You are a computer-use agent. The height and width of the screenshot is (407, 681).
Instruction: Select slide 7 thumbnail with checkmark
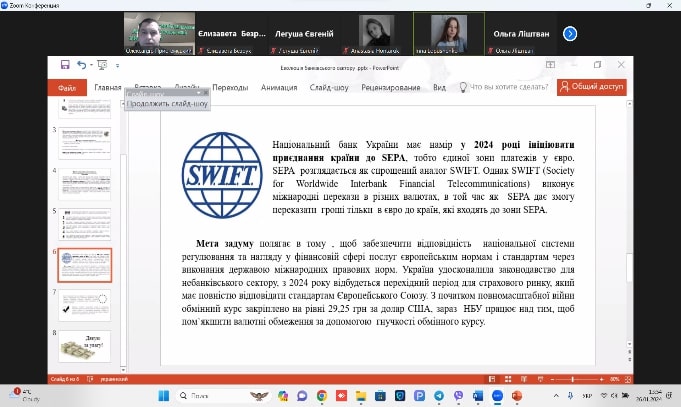pos(85,305)
